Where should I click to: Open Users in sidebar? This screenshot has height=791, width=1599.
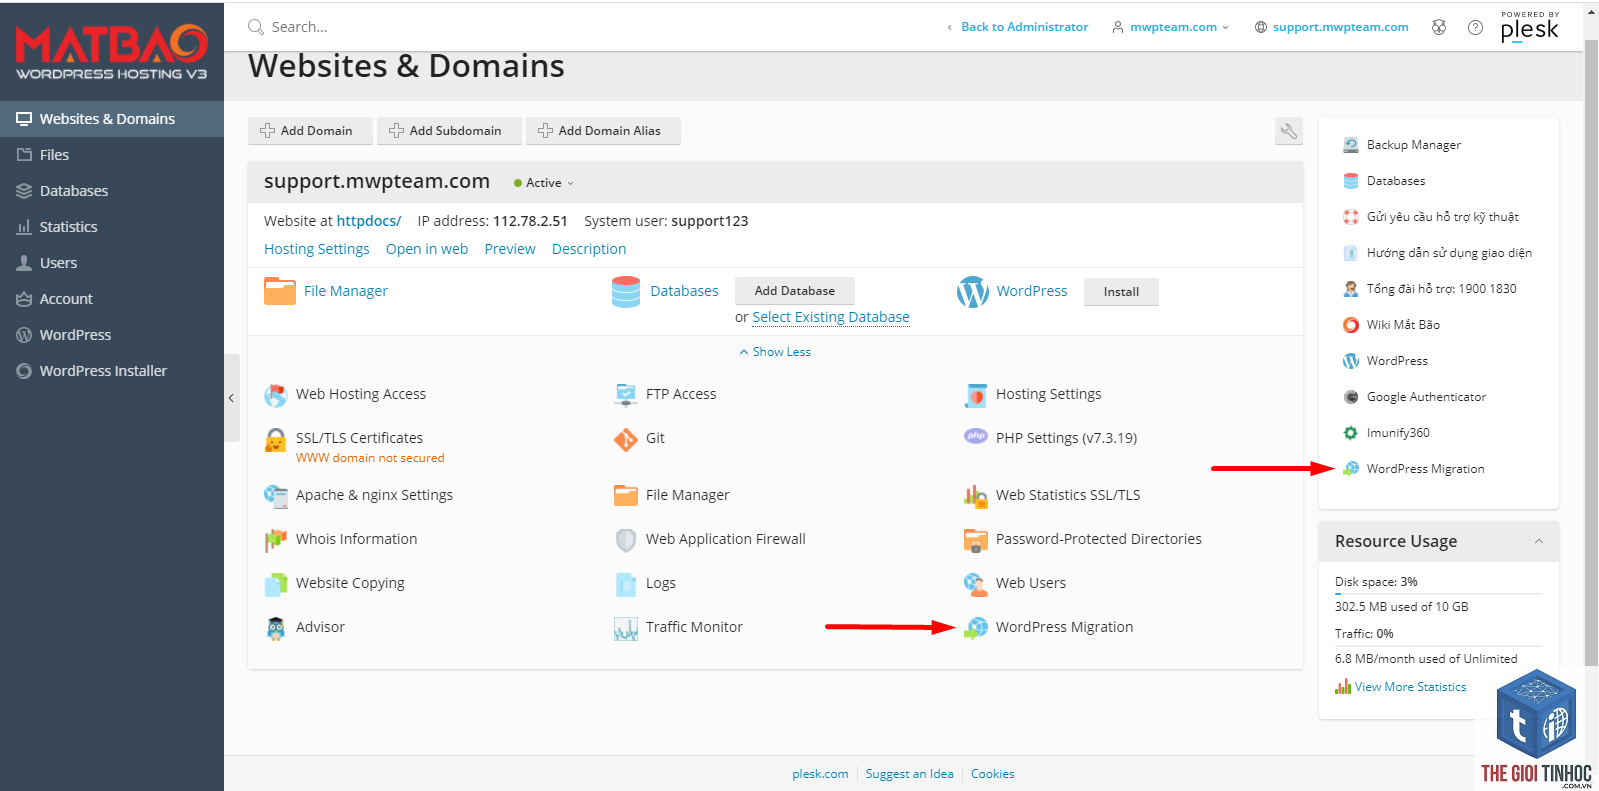pyautogui.click(x=112, y=263)
